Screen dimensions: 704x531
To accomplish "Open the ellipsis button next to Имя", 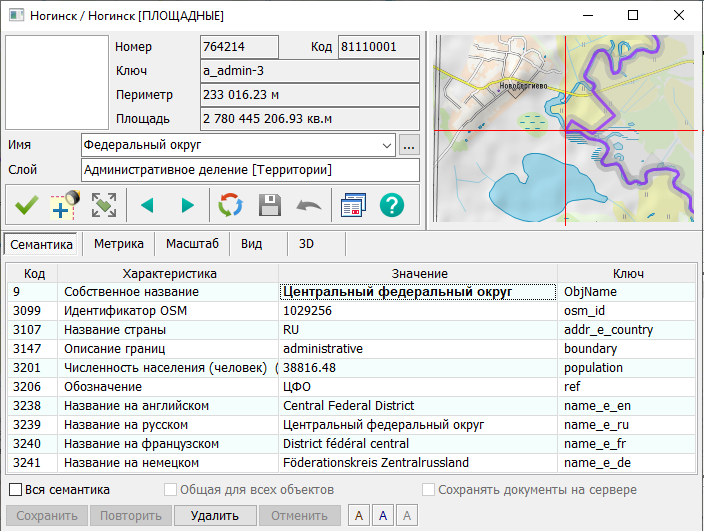I will click(x=409, y=145).
